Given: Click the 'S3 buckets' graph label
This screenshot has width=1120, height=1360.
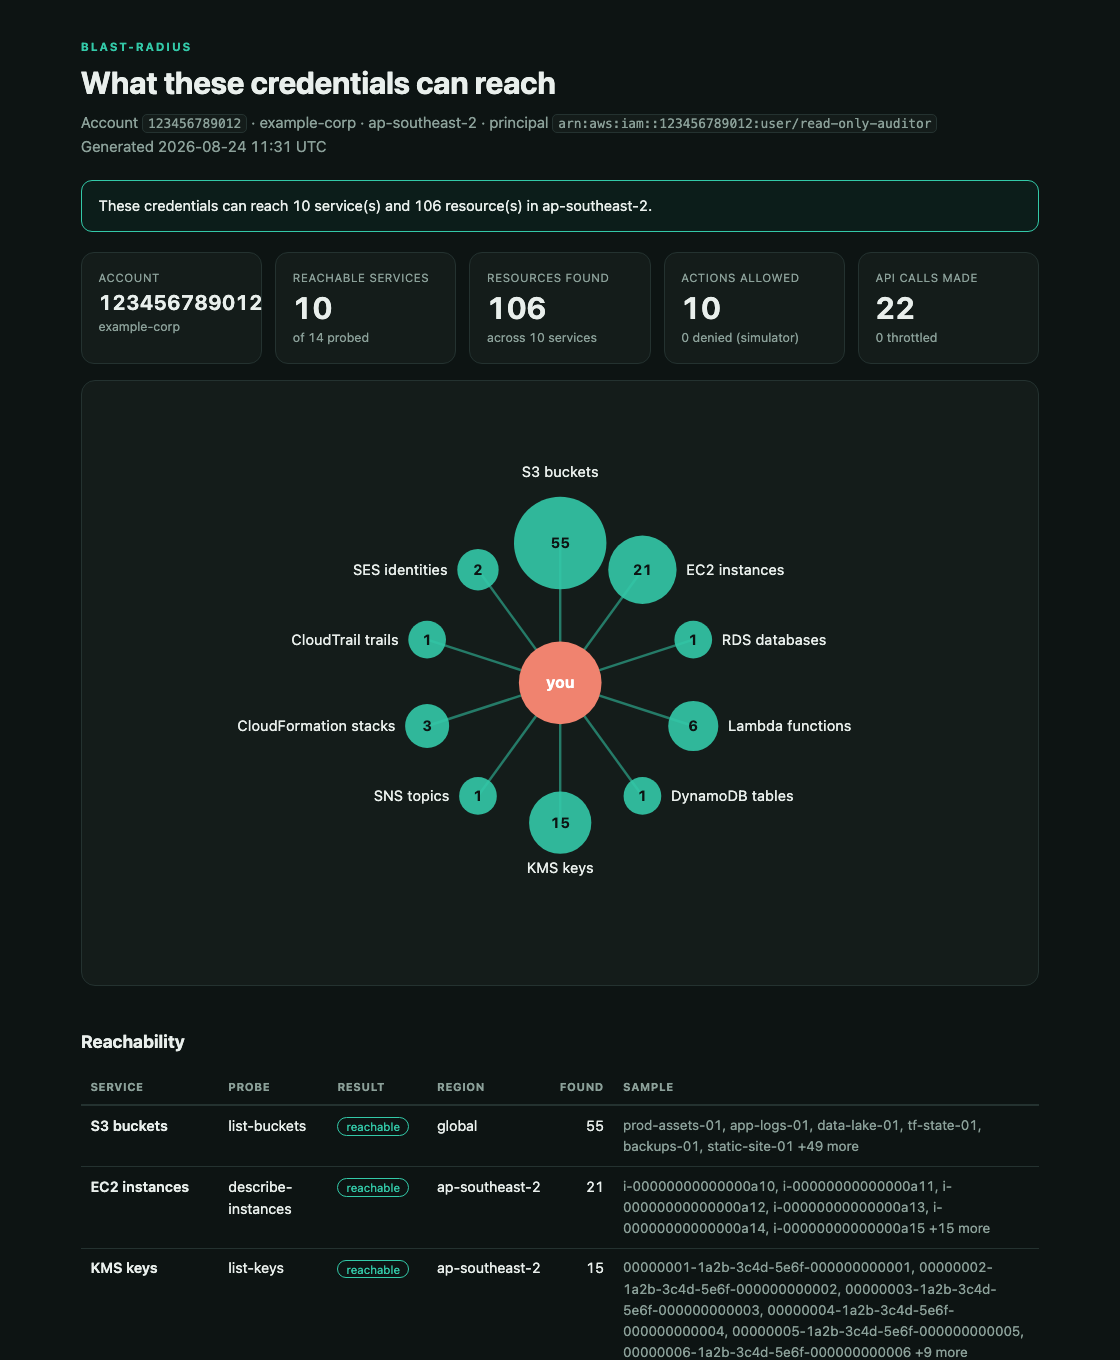Looking at the screenshot, I should 560,472.
